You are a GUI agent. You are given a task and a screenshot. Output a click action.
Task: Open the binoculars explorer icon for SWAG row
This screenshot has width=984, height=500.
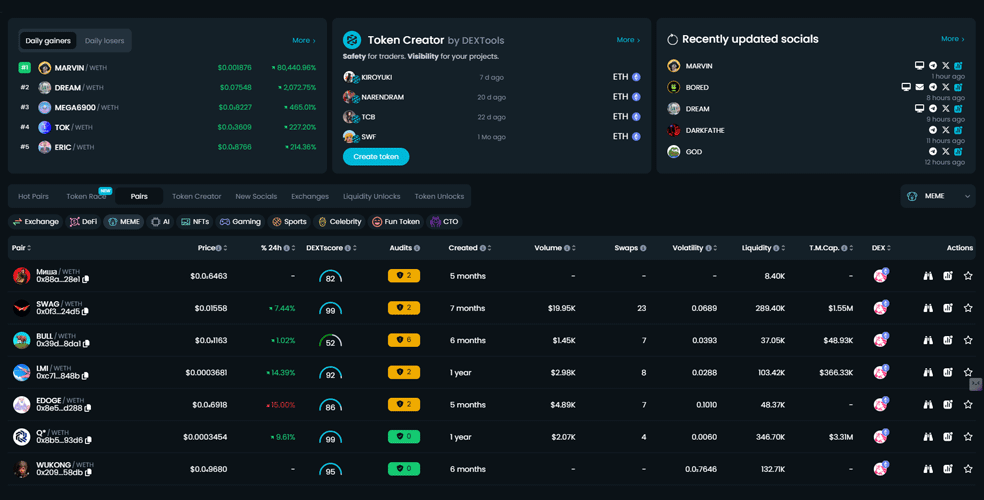tap(928, 308)
